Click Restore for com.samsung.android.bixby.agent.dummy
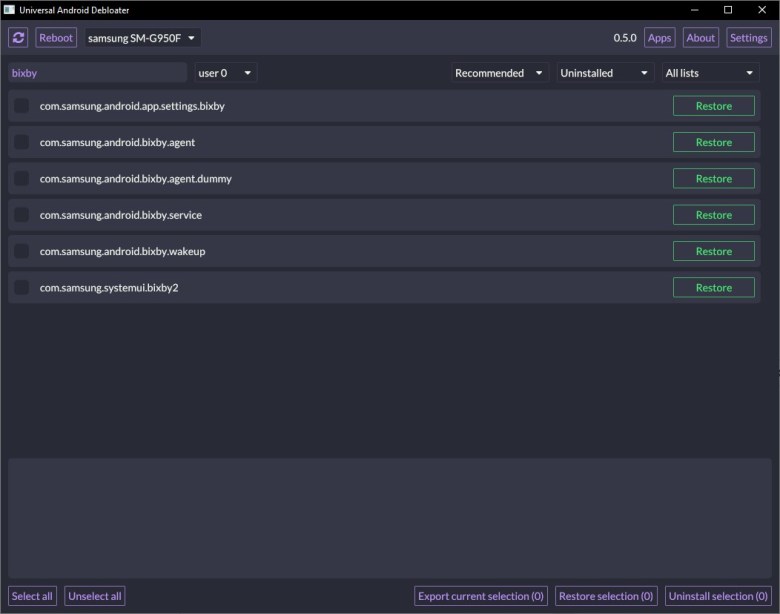Viewport: 780px width, 614px height. tap(714, 179)
